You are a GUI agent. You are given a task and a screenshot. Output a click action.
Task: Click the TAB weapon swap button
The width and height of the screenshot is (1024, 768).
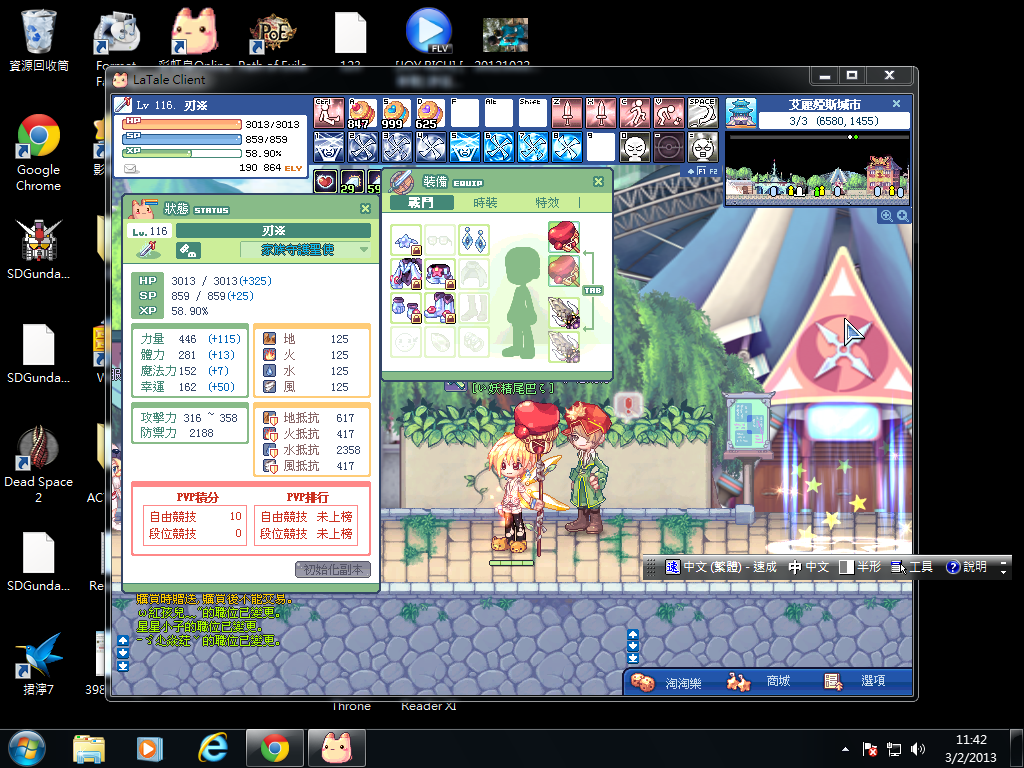[x=592, y=290]
